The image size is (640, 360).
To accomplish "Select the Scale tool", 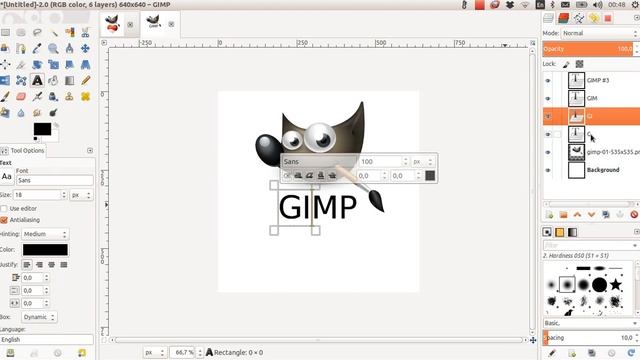I will 53,64.
